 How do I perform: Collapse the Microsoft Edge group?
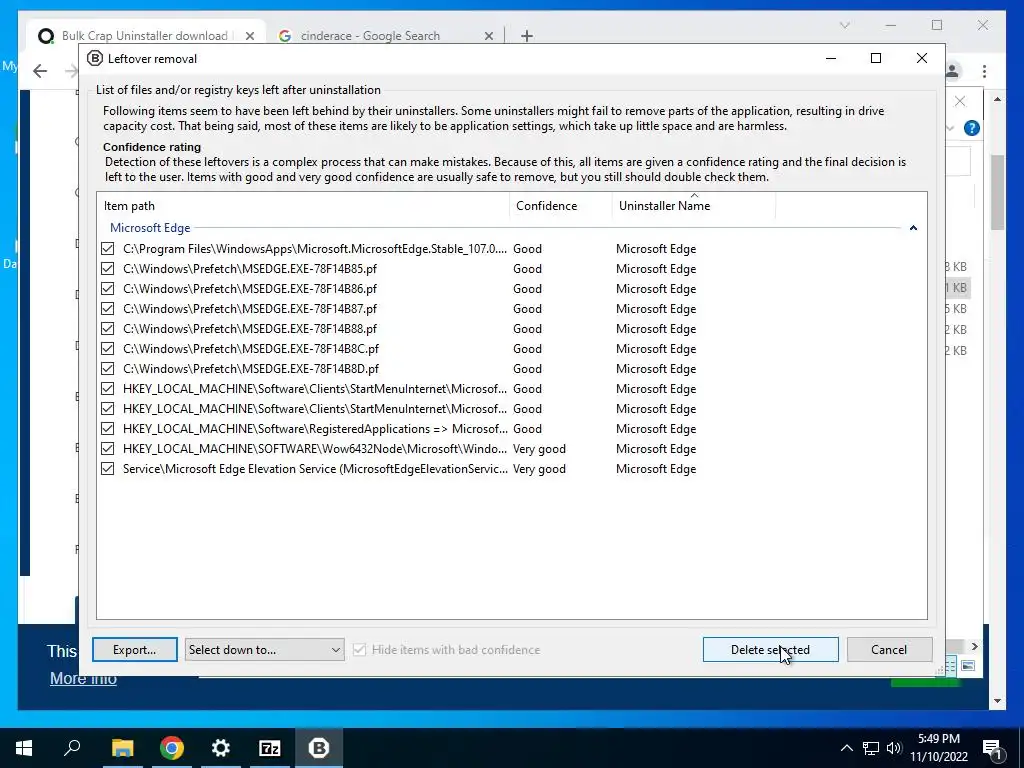point(913,228)
